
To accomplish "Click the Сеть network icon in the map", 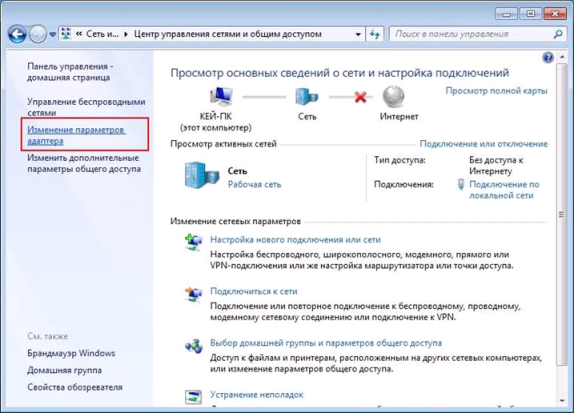I will click(x=307, y=97).
